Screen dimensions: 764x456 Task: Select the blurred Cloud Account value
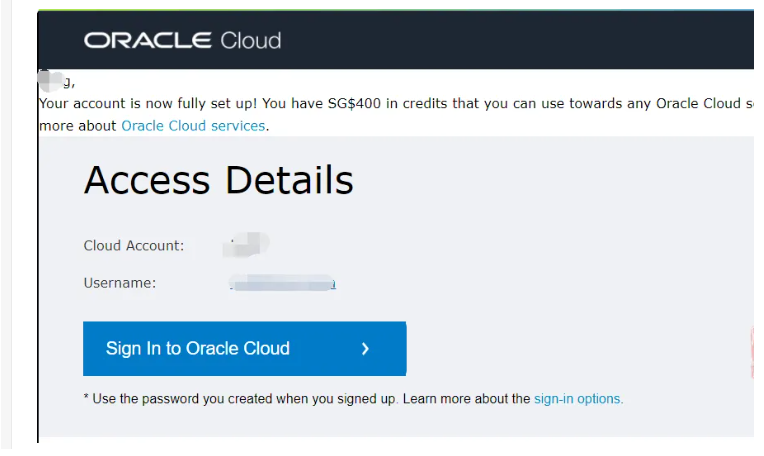[246, 244]
